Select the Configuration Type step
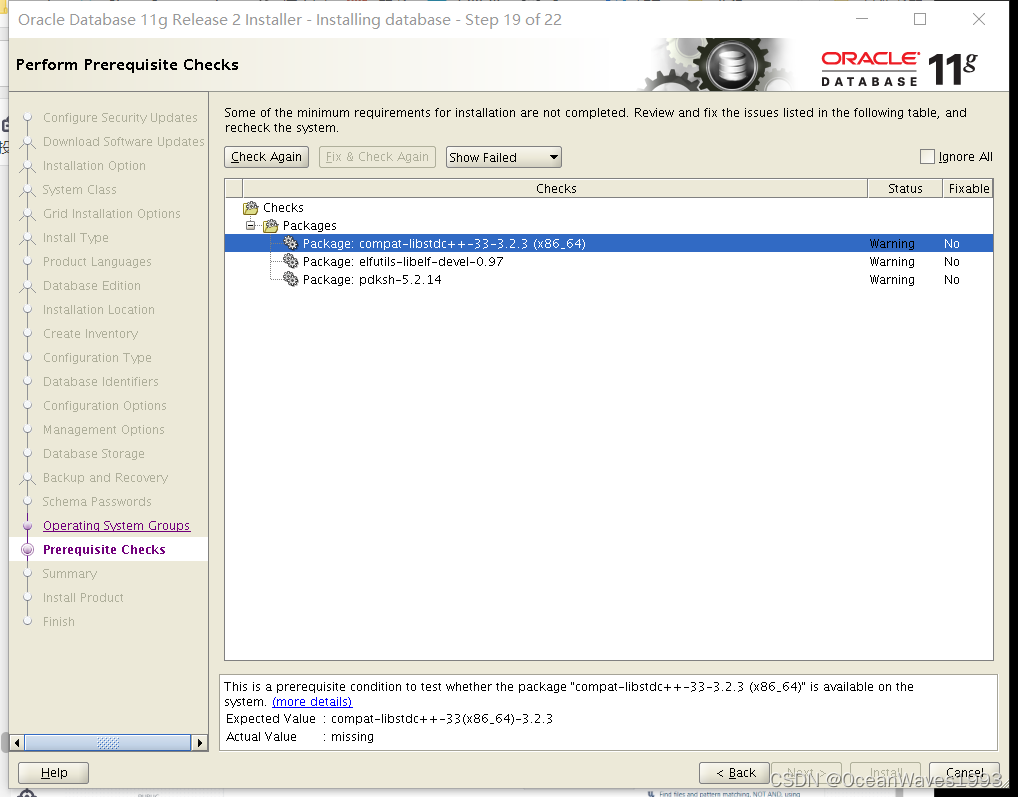Image resolution: width=1018 pixels, height=797 pixels. [97, 358]
